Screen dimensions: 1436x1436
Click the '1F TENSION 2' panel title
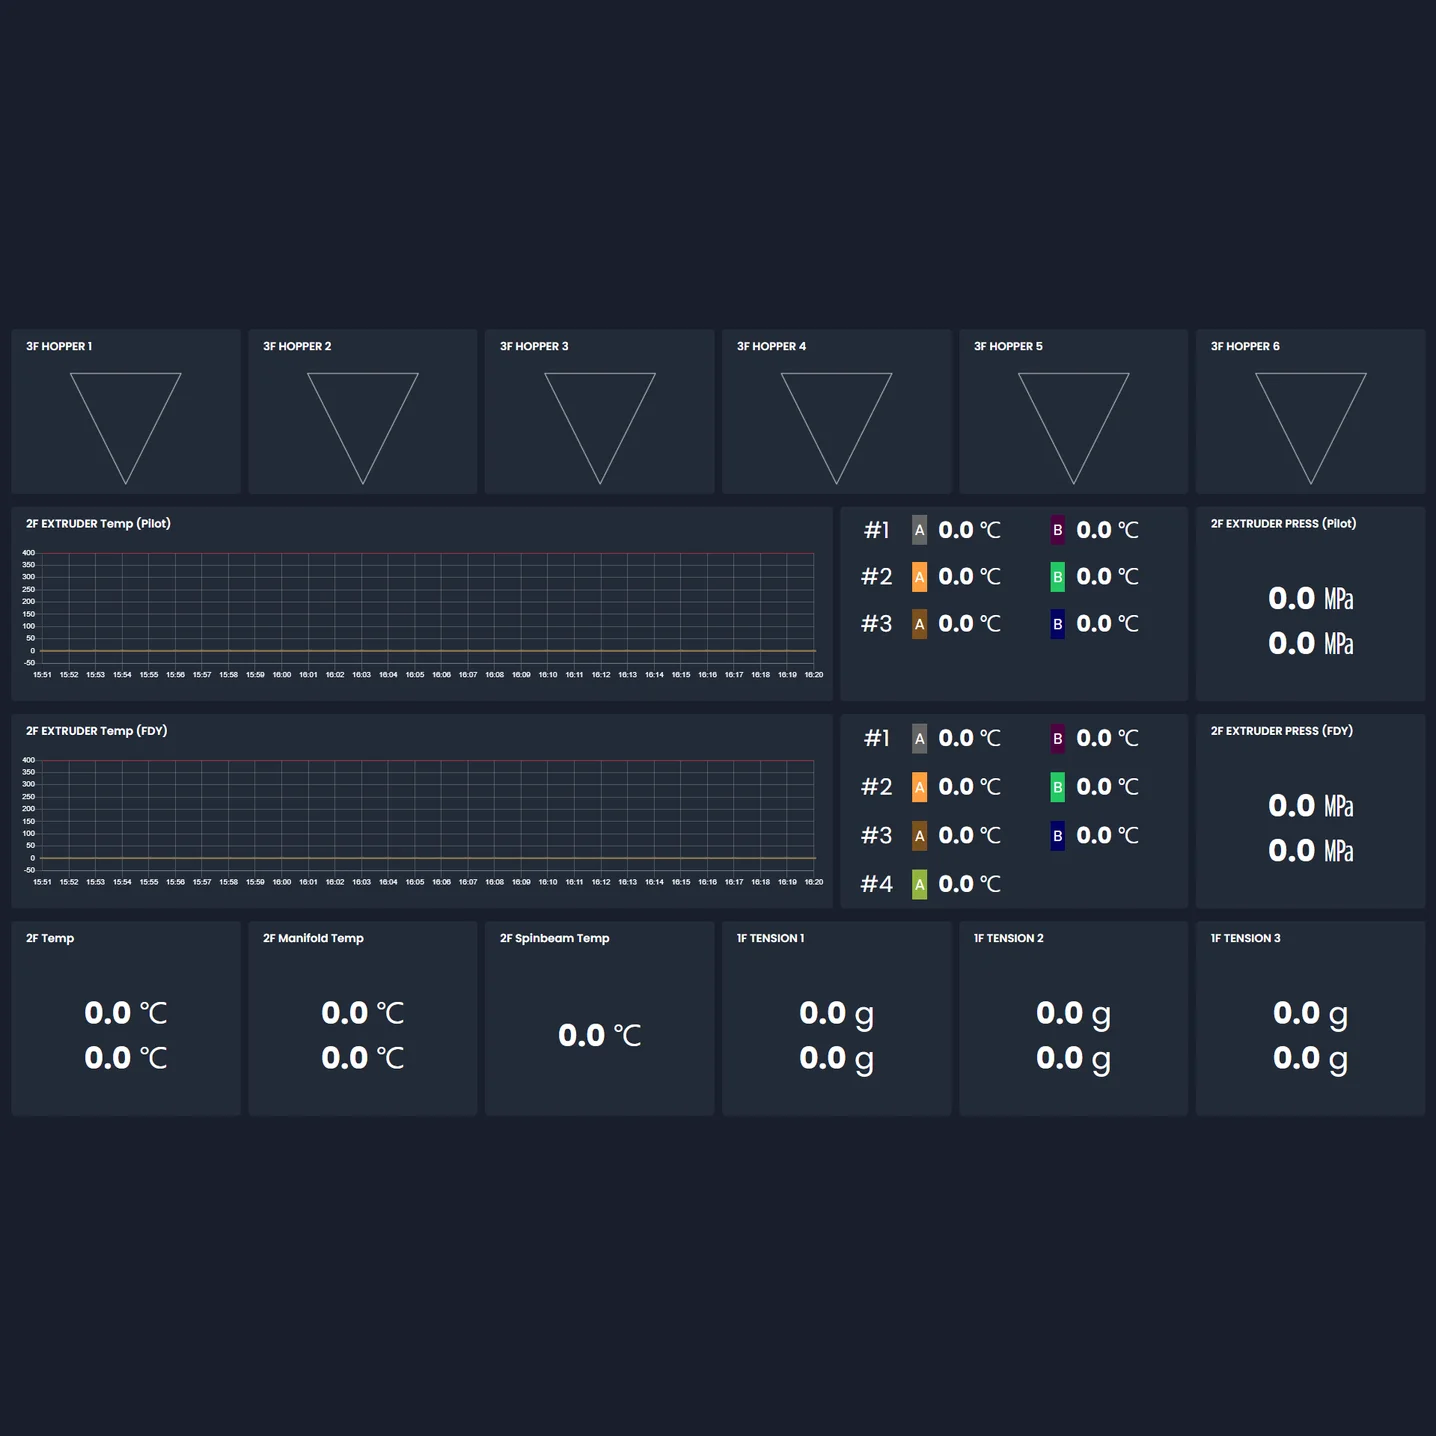click(x=1008, y=938)
